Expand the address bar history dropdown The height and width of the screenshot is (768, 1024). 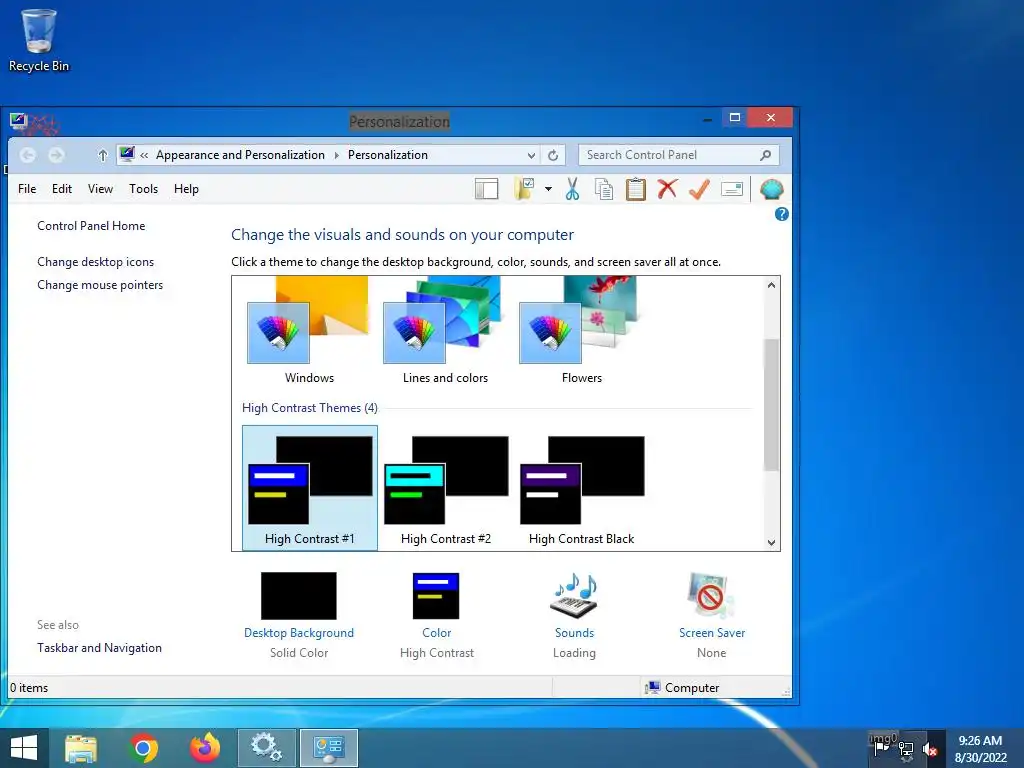[532, 155]
